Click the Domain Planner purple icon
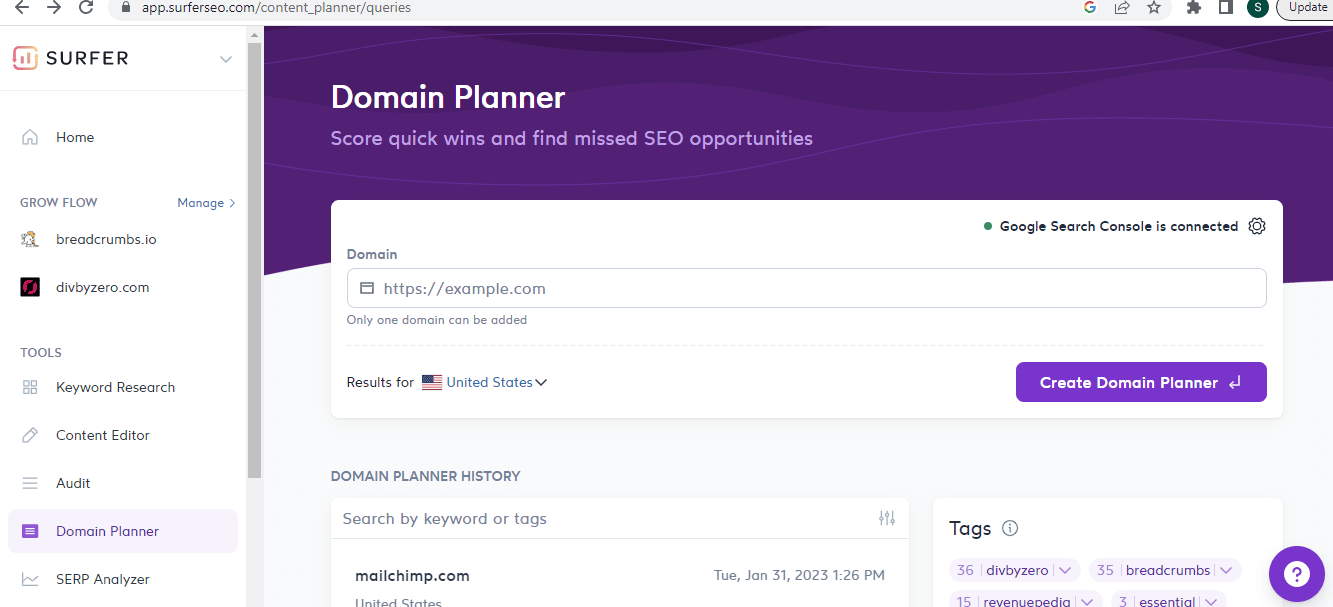Screen dimensions: 1333x607 pos(30,531)
